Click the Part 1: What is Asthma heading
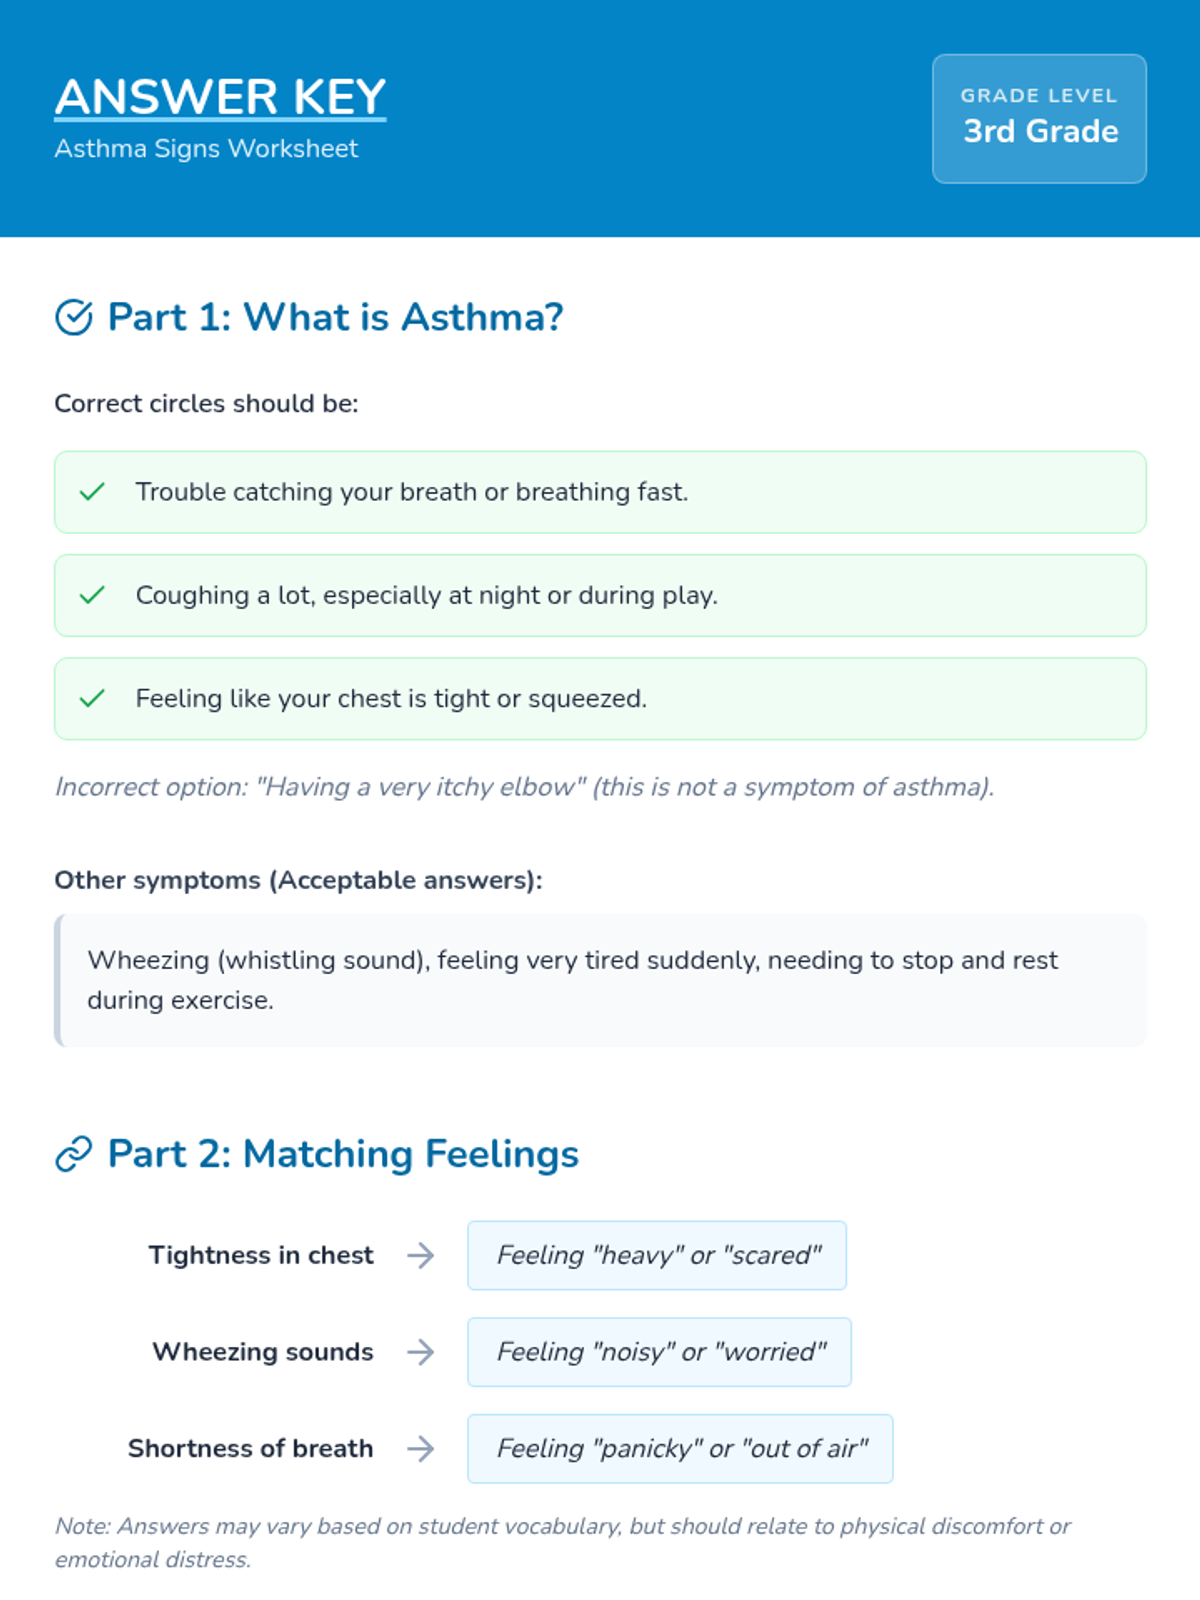 point(335,317)
